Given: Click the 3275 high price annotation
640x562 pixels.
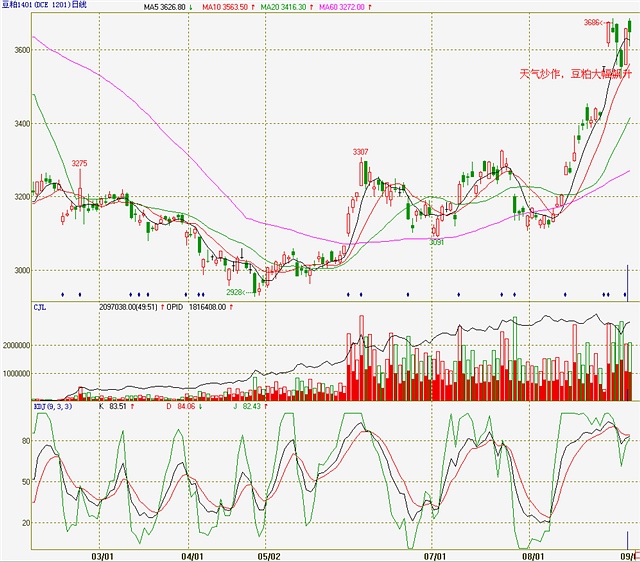Looking at the screenshot, I should coord(79,163).
